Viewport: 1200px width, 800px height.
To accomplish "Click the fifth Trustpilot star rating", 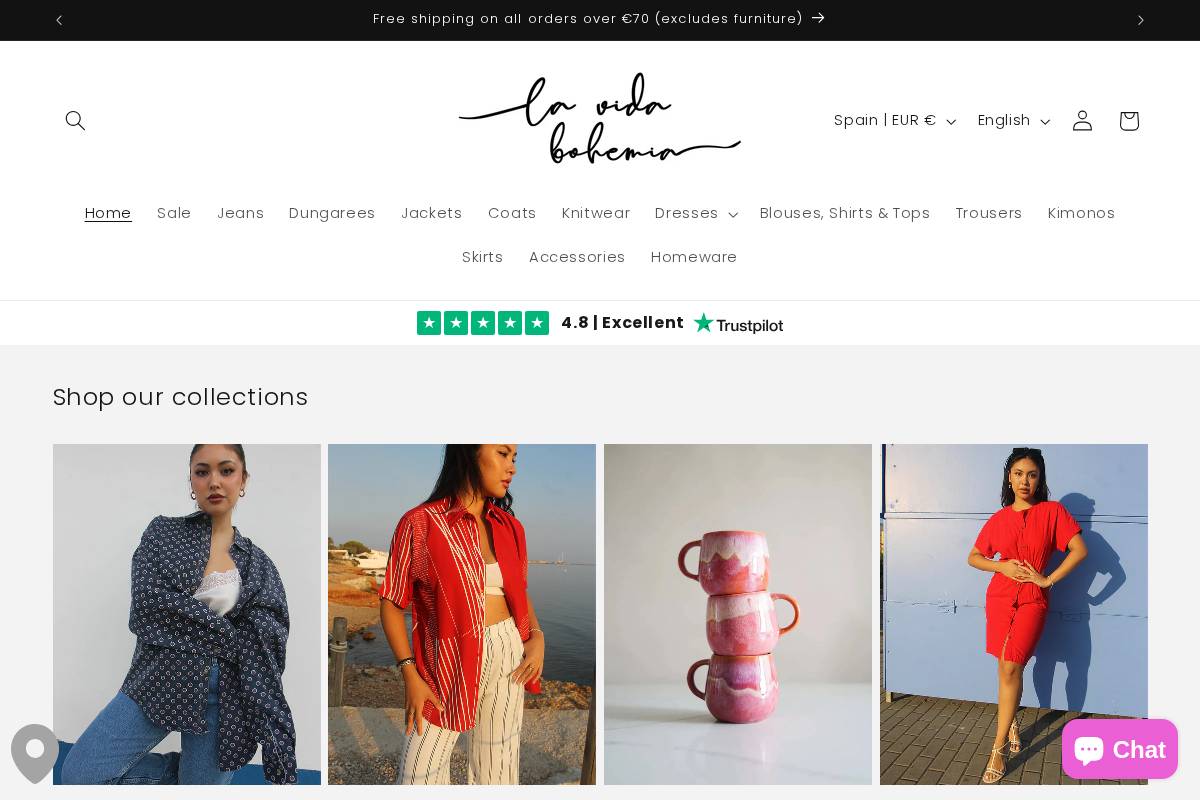I will click(x=537, y=322).
